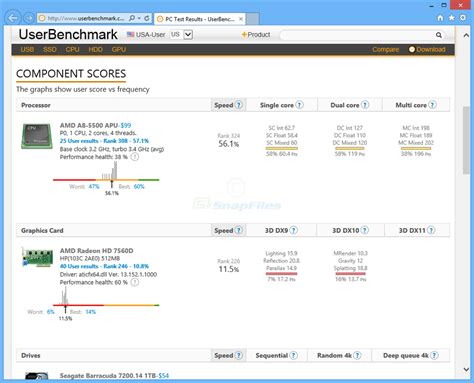Image resolution: width=474 pixels, height=383 pixels.
Task: Click the help icon next to 3D DX10
Action: point(365,230)
